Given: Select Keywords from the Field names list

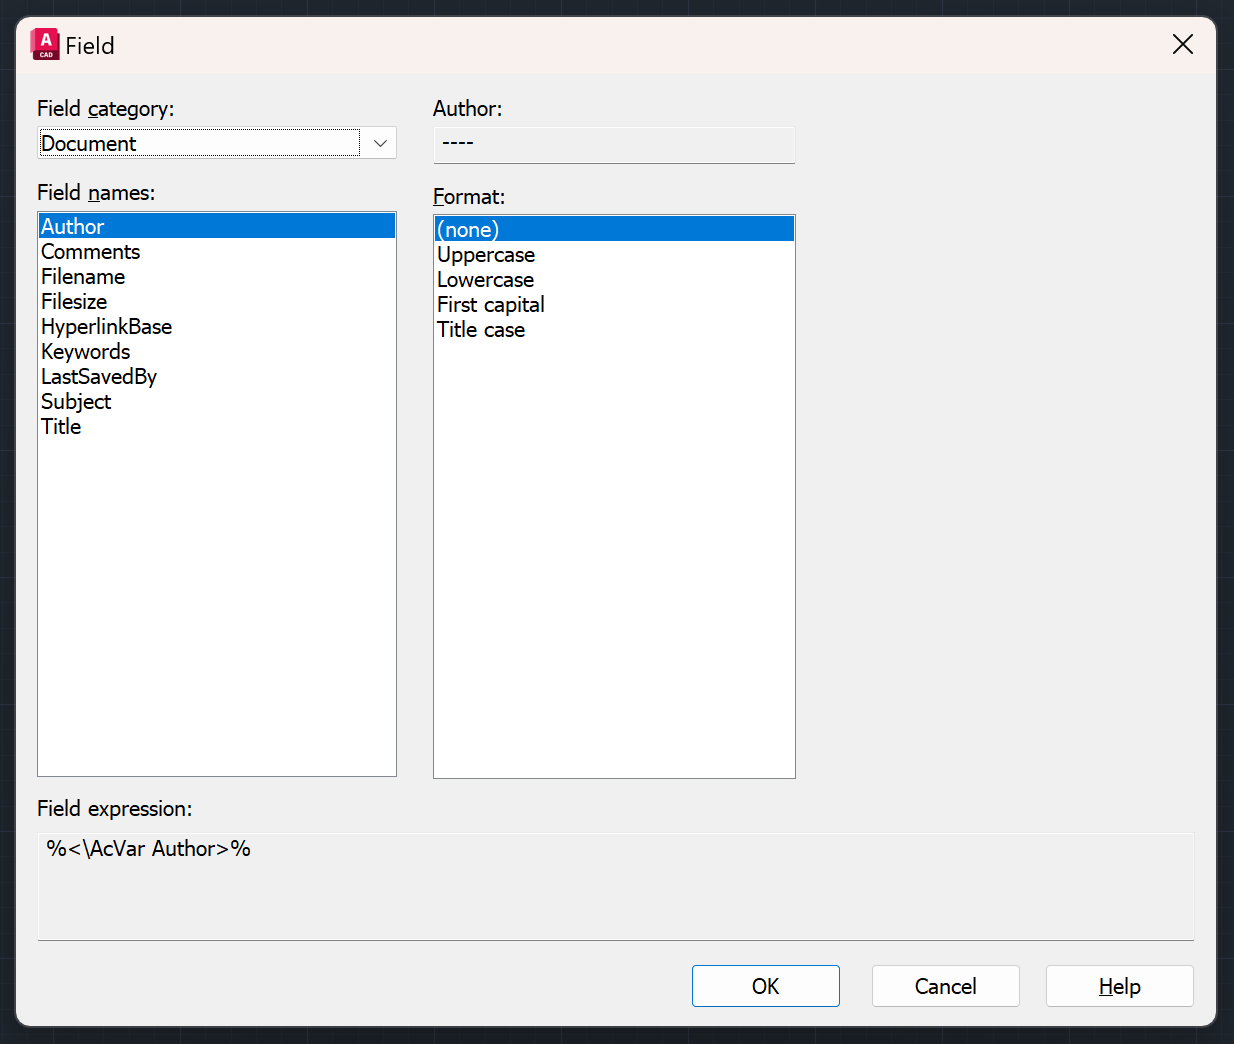Looking at the screenshot, I should click(85, 351).
